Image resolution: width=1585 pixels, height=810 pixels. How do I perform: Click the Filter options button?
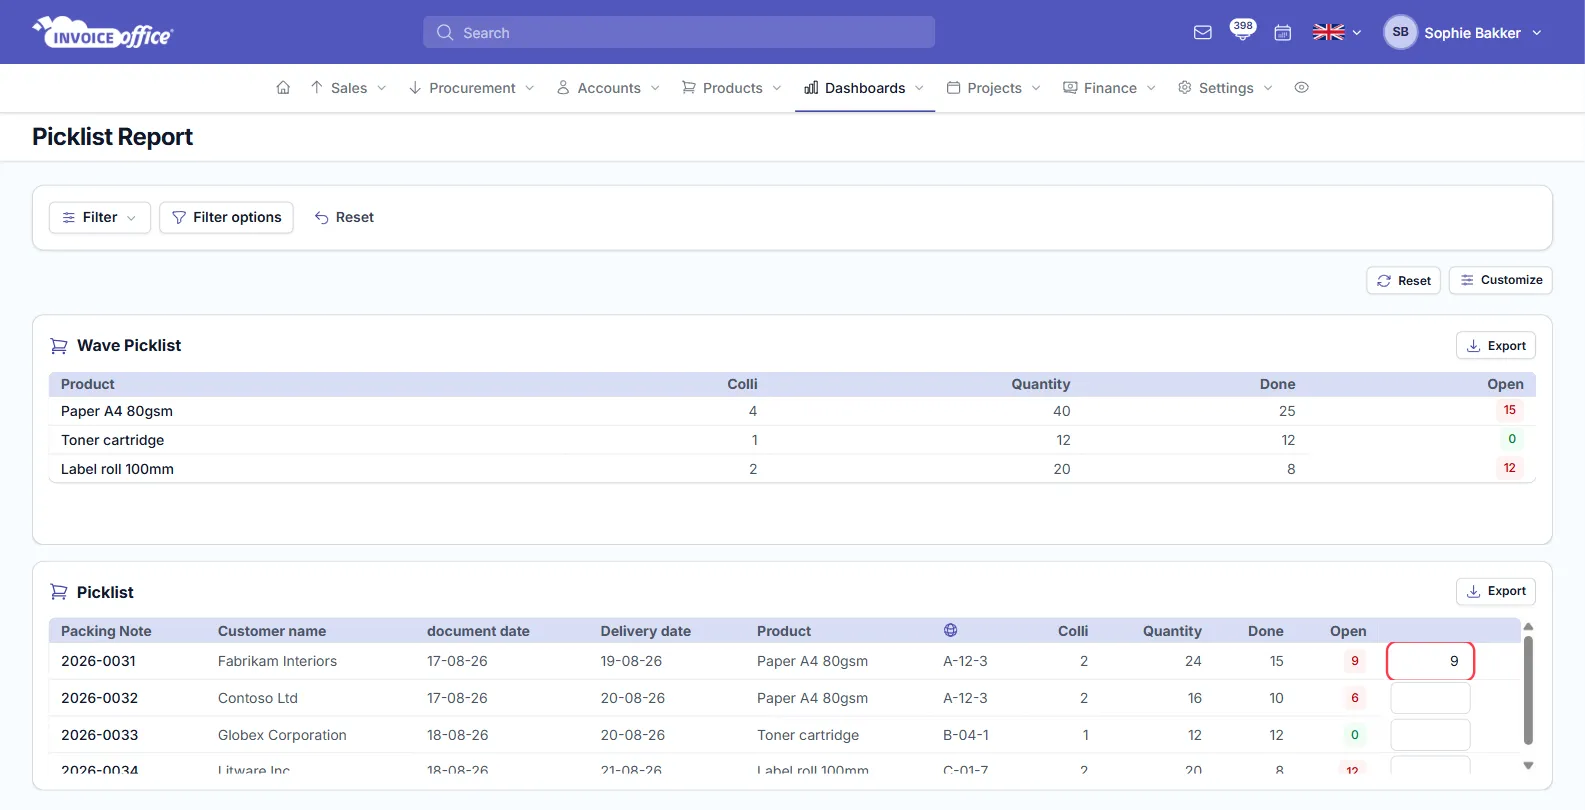[x=226, y=217]
